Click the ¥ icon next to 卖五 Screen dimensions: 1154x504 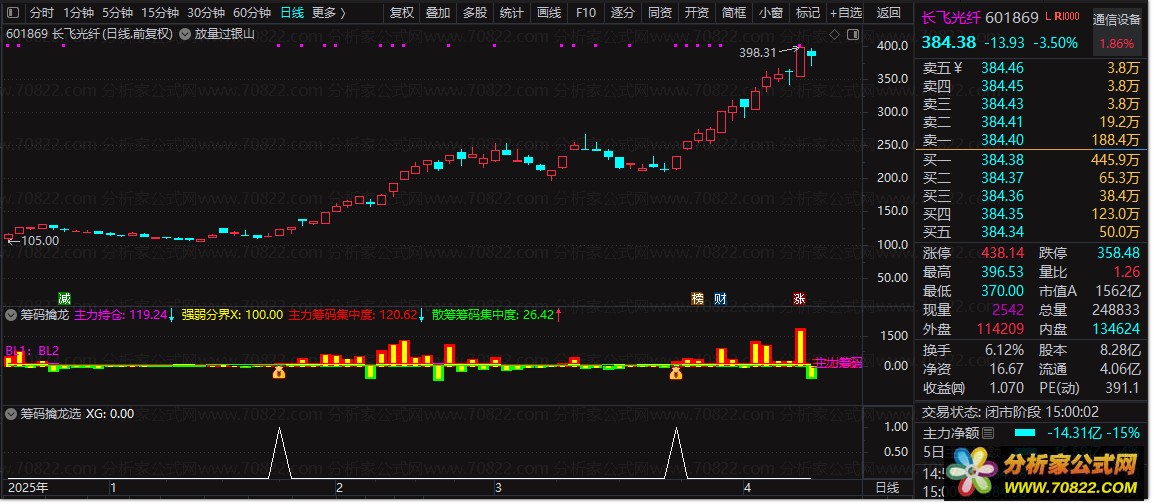pyautogui.click(x=957, y=68)
